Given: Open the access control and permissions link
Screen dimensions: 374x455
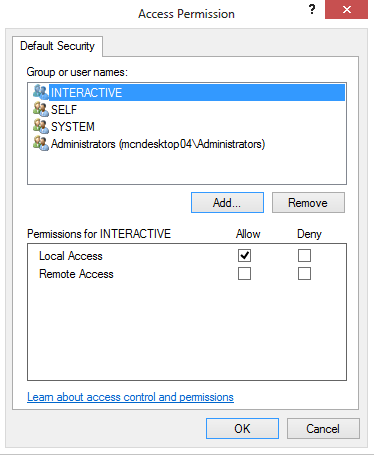Looking at the screenshot, I should [130, 397].
